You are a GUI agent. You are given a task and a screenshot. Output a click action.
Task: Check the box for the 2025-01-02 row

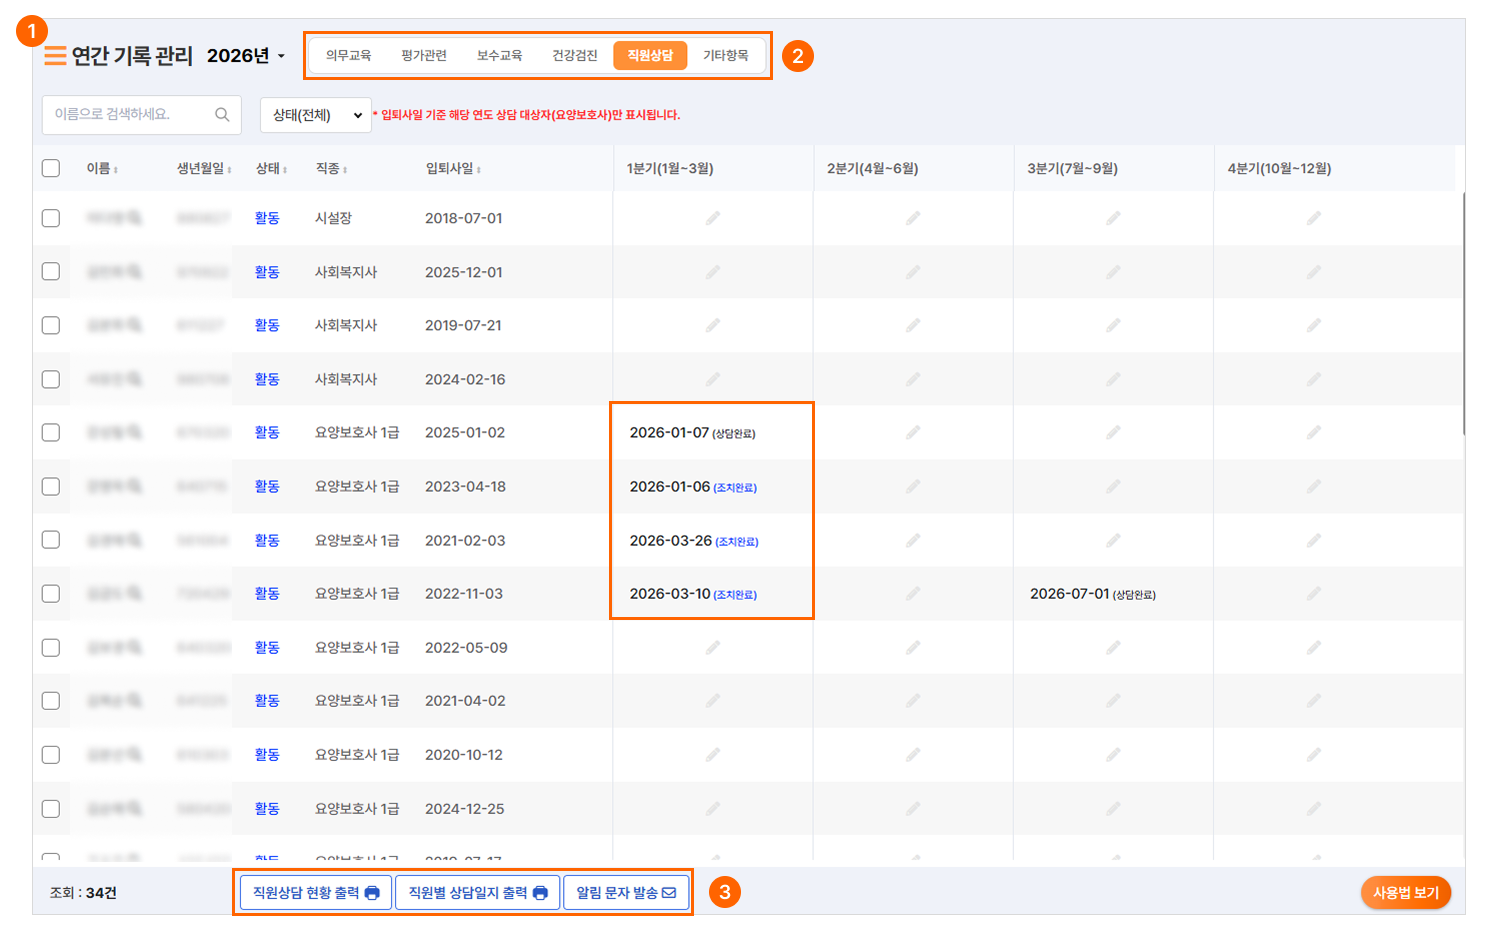click(x=51, y=432)
